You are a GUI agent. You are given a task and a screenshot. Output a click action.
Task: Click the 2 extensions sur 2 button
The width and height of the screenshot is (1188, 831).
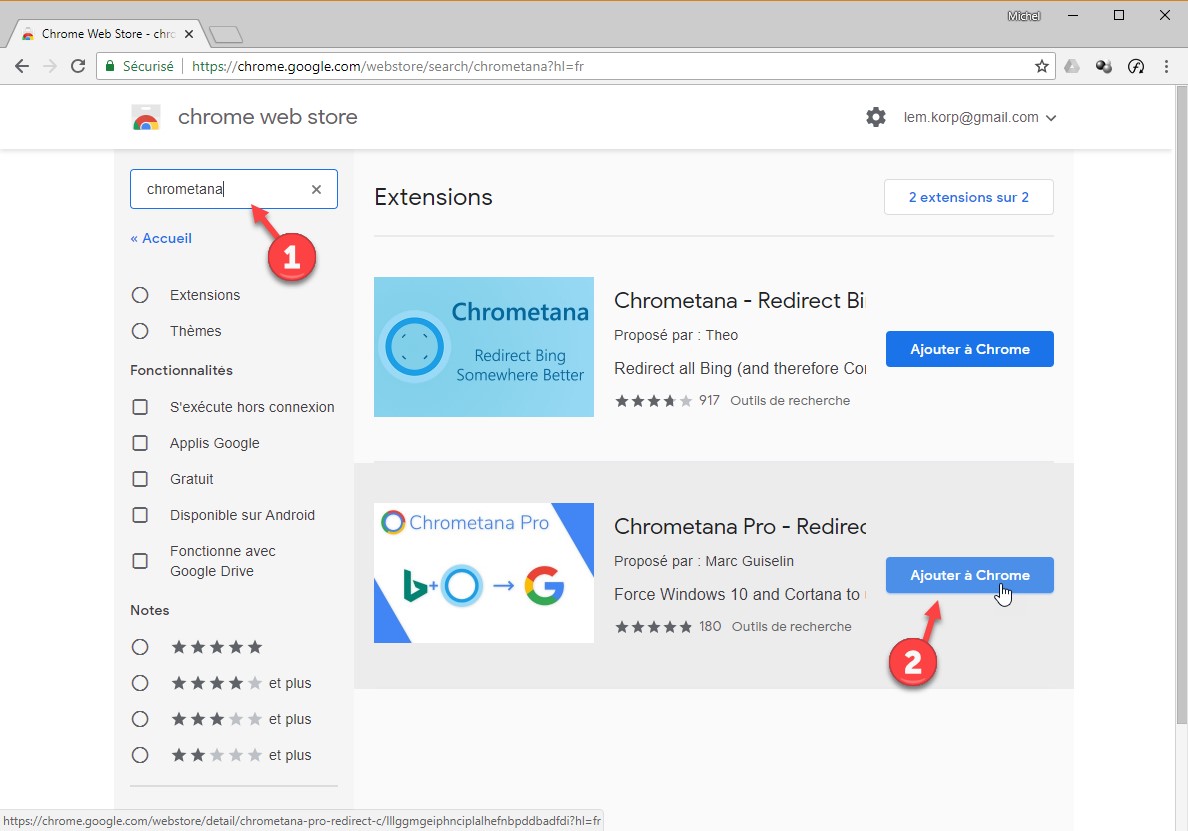coord(968,197)
